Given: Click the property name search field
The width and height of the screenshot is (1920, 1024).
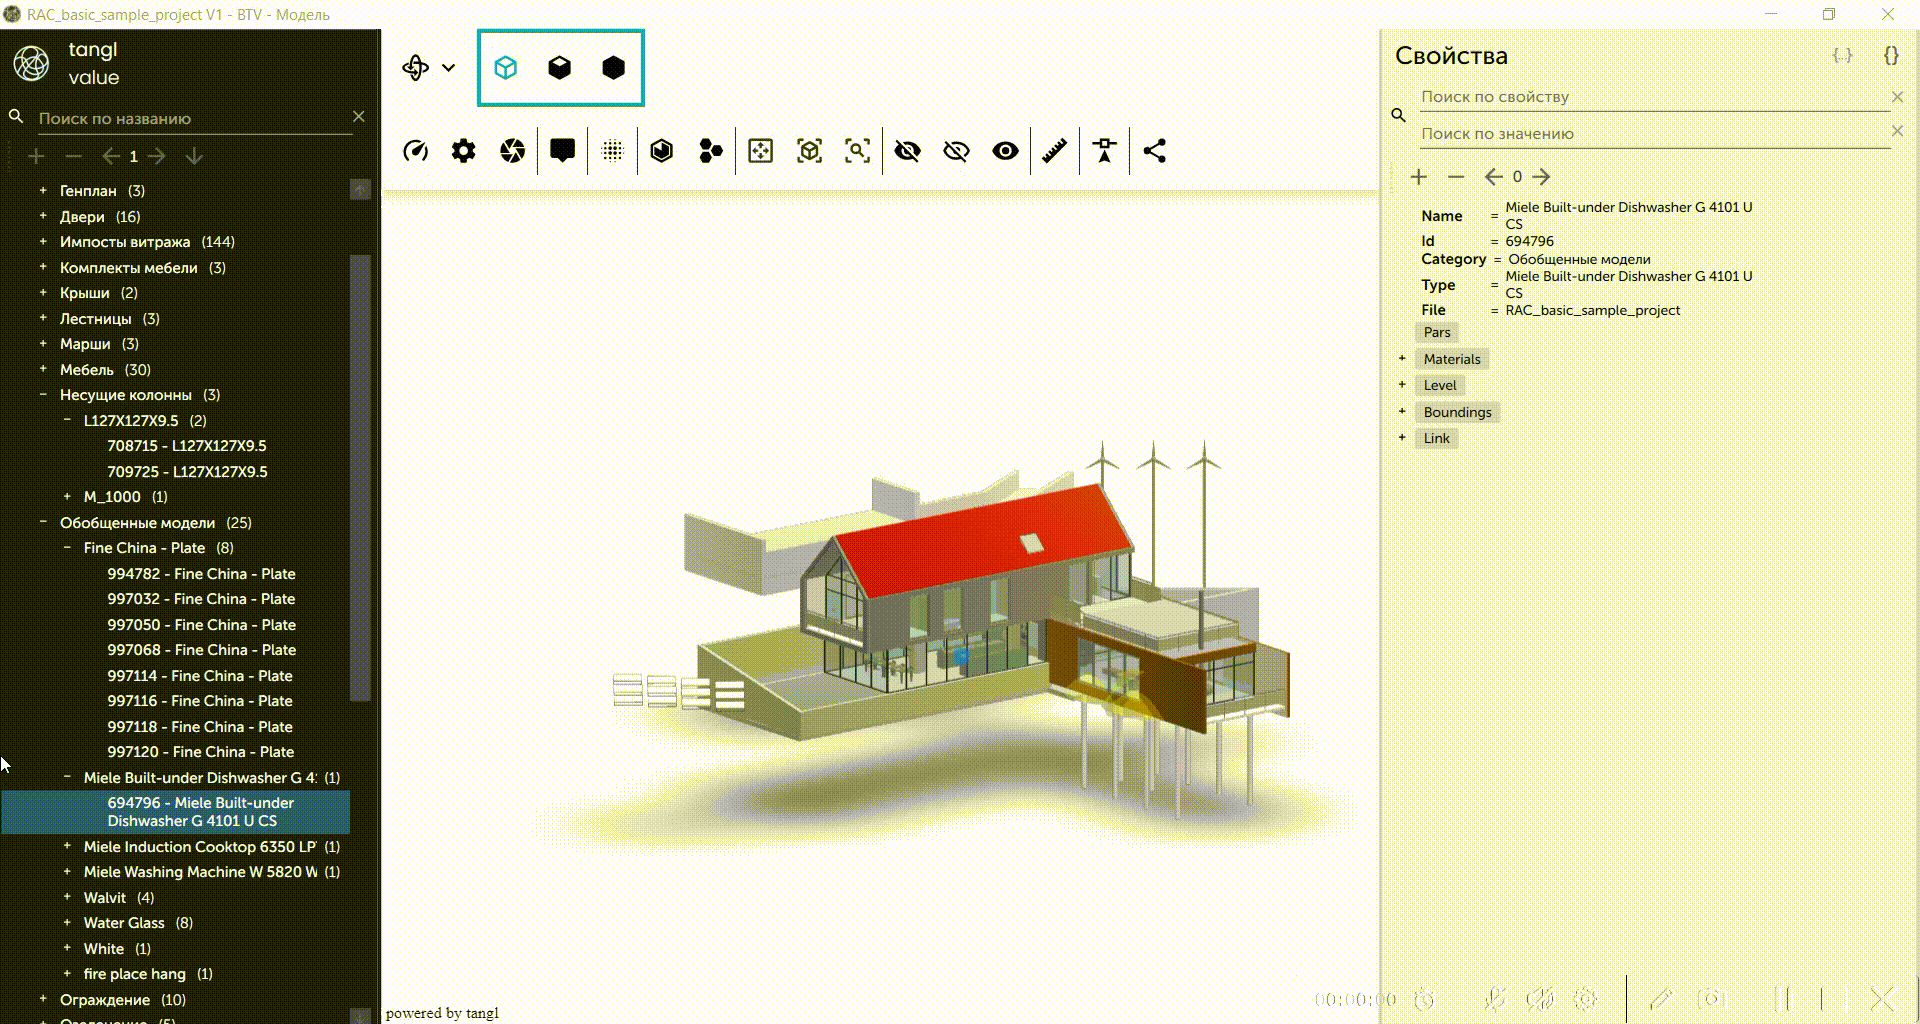Looking at the screenshot, I should click(1652, 97).
